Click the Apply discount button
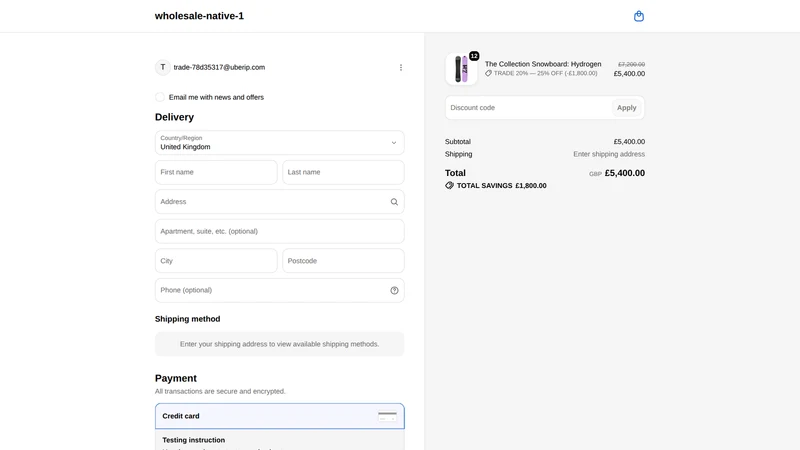 coord(627,108)
